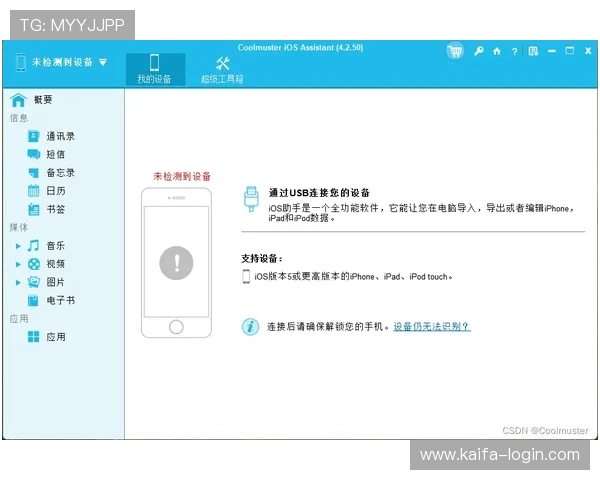Viewport: 600px width, 480px height.
Task: Click the key registration icon
Action: [x=478, y=51]
